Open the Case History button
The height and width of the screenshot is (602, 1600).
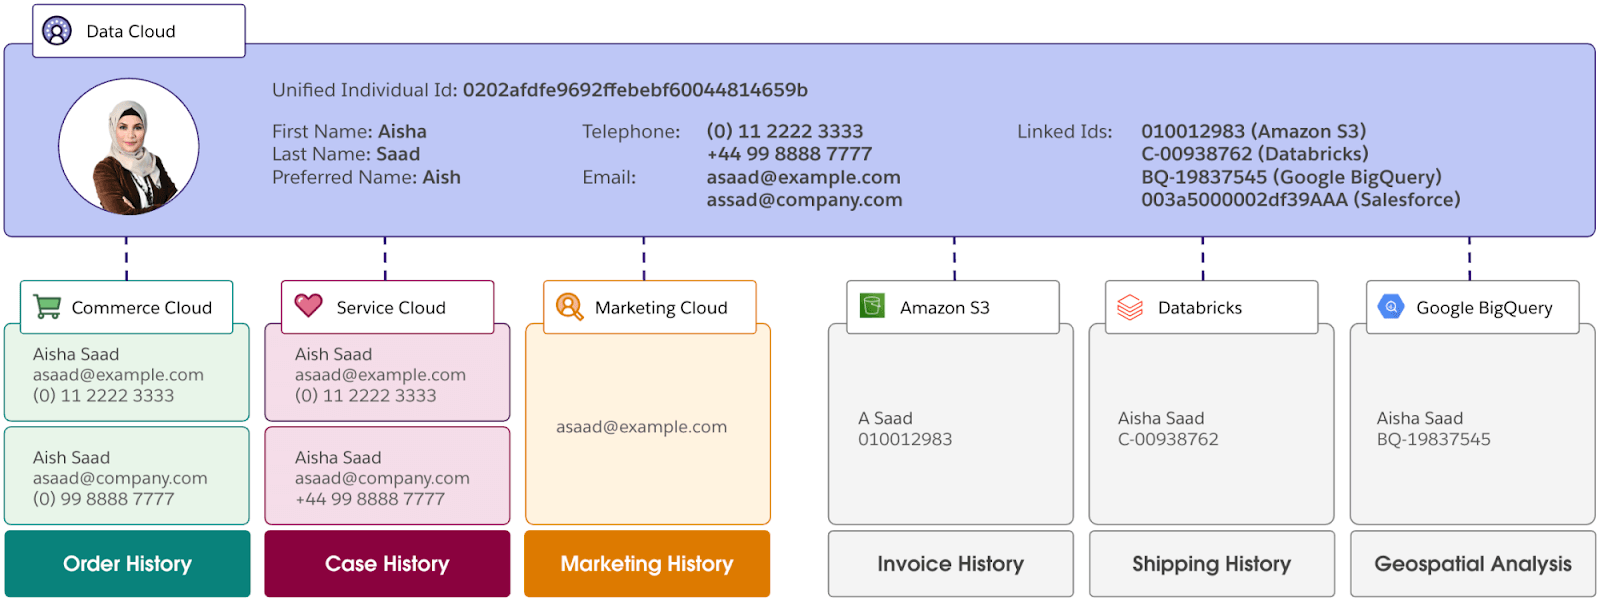(387, 564)
